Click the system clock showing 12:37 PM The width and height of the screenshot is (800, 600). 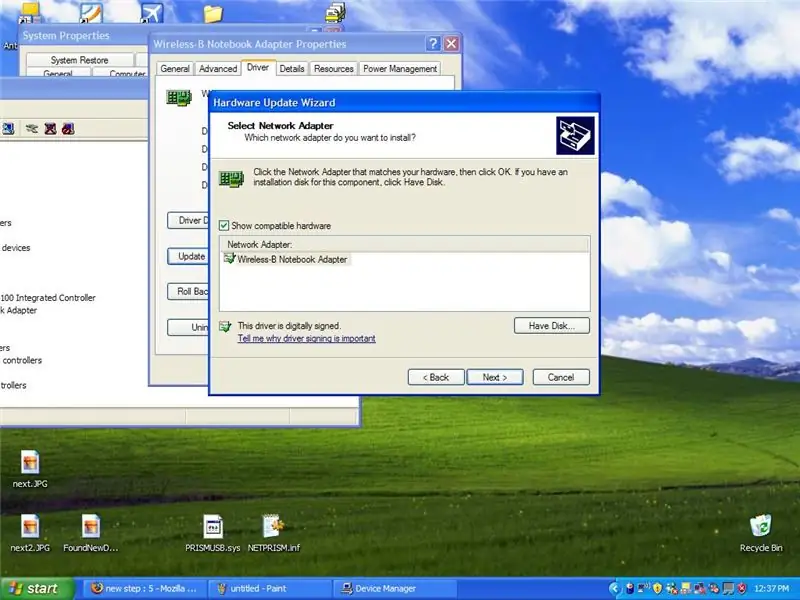771,588
